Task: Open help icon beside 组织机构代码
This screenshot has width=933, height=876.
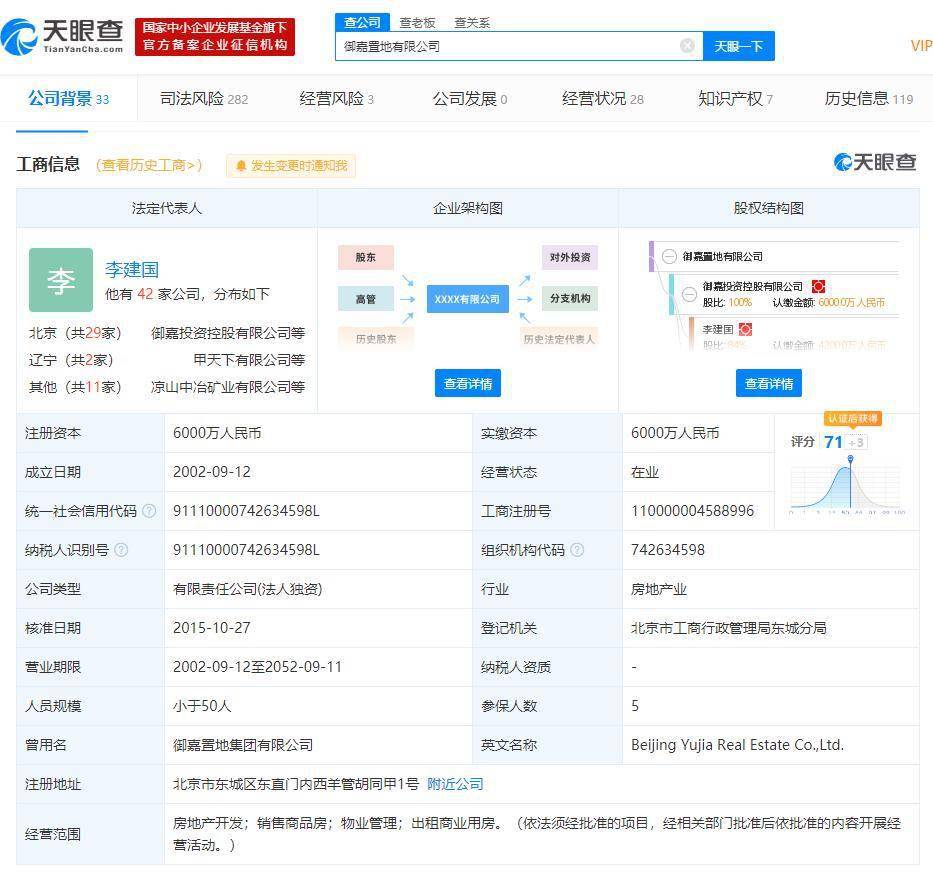Action: click(577, 550)
